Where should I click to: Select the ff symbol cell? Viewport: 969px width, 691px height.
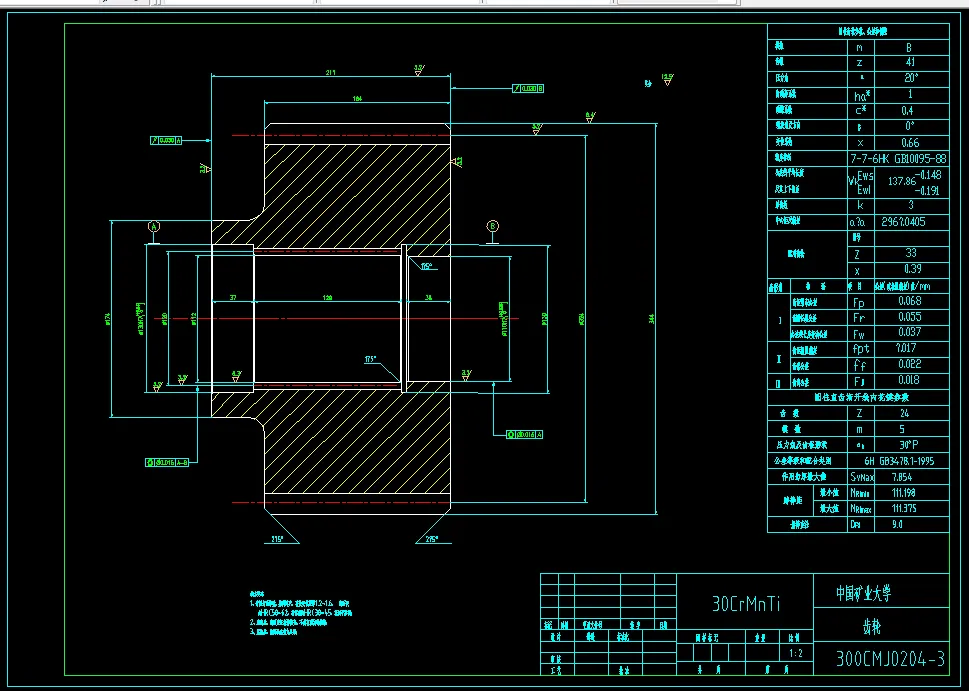click(x=861, y=365)
